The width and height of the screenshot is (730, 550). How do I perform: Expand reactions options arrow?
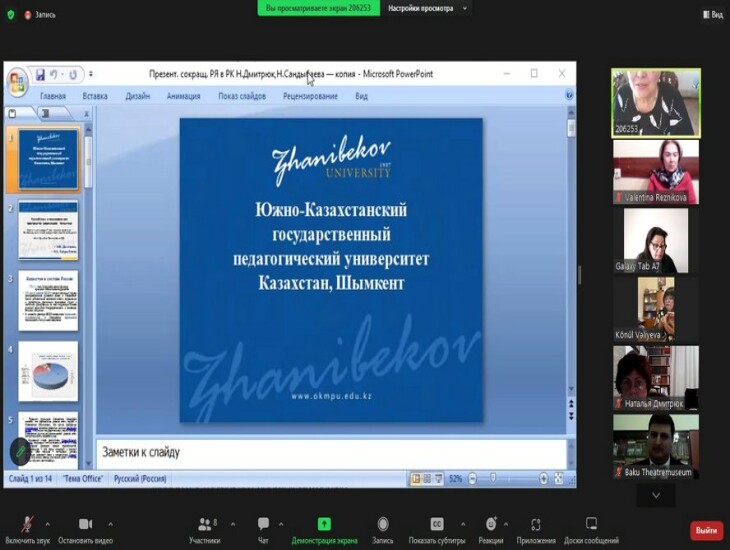[506, 524]
